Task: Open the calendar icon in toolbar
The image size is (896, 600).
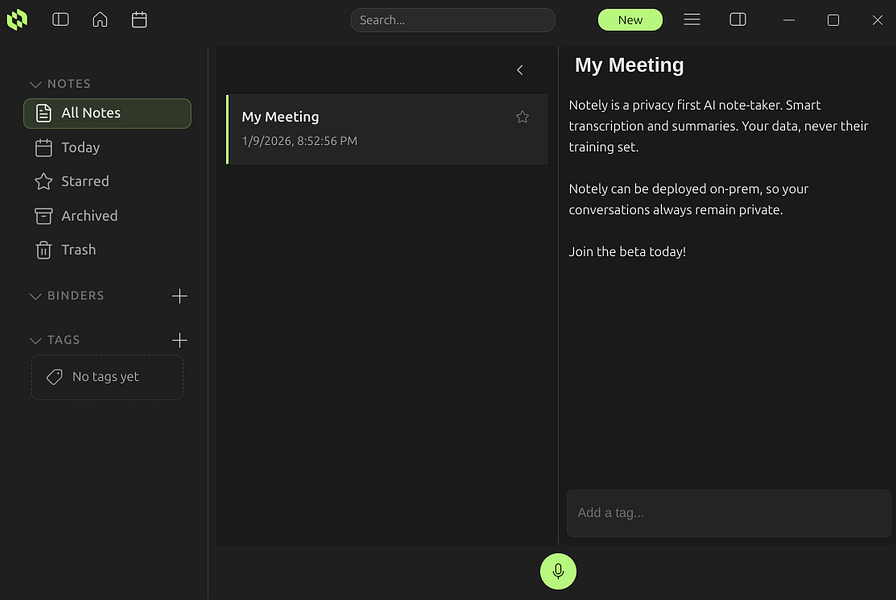Action: 139,20
